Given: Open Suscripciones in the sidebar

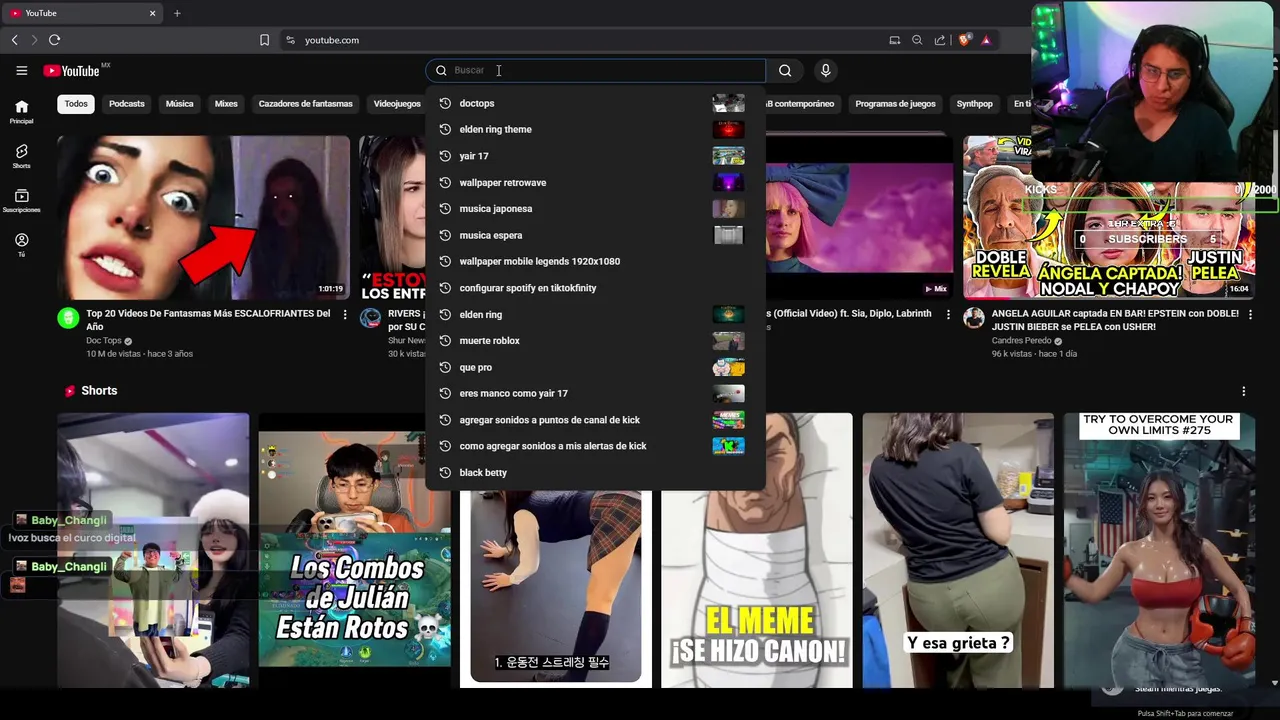Looking at the screenshot, I should (x=21, y=201).
